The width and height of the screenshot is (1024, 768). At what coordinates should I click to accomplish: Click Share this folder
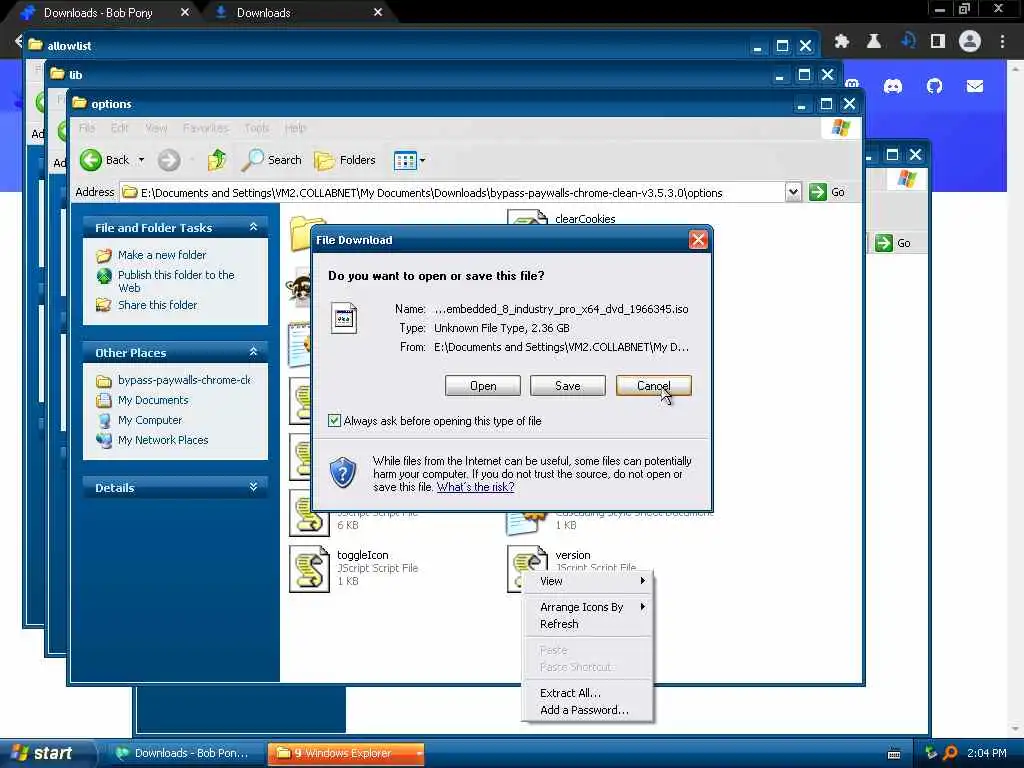tap(157, 305)
